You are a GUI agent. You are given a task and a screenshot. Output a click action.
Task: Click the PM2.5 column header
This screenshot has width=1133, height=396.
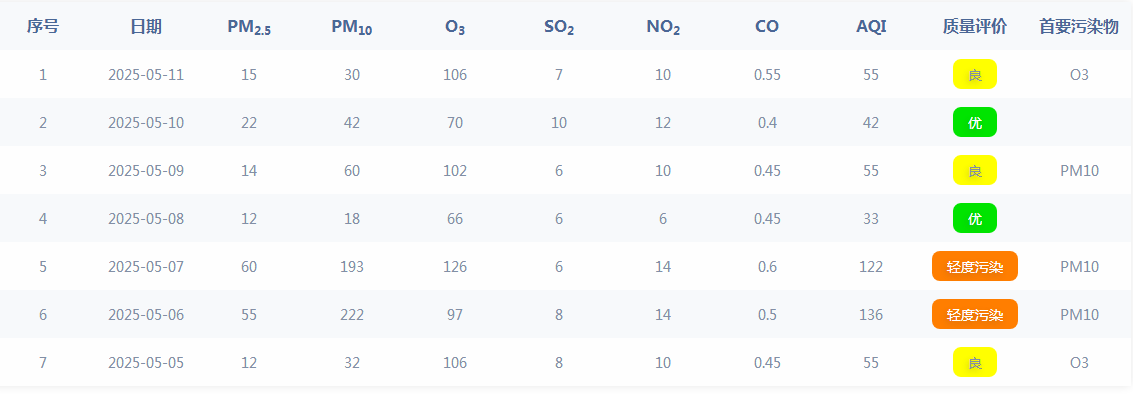[x=249, y=27]
